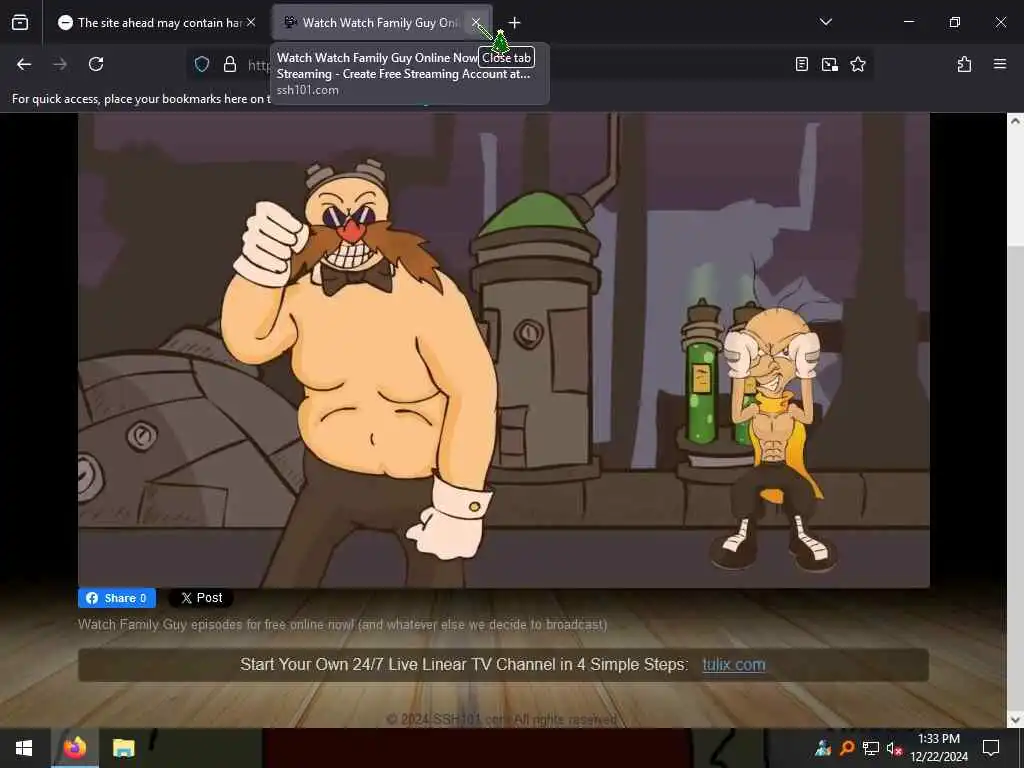Close the Watch Family Guy tab
1024x768 pixels.
pos(476,23)
